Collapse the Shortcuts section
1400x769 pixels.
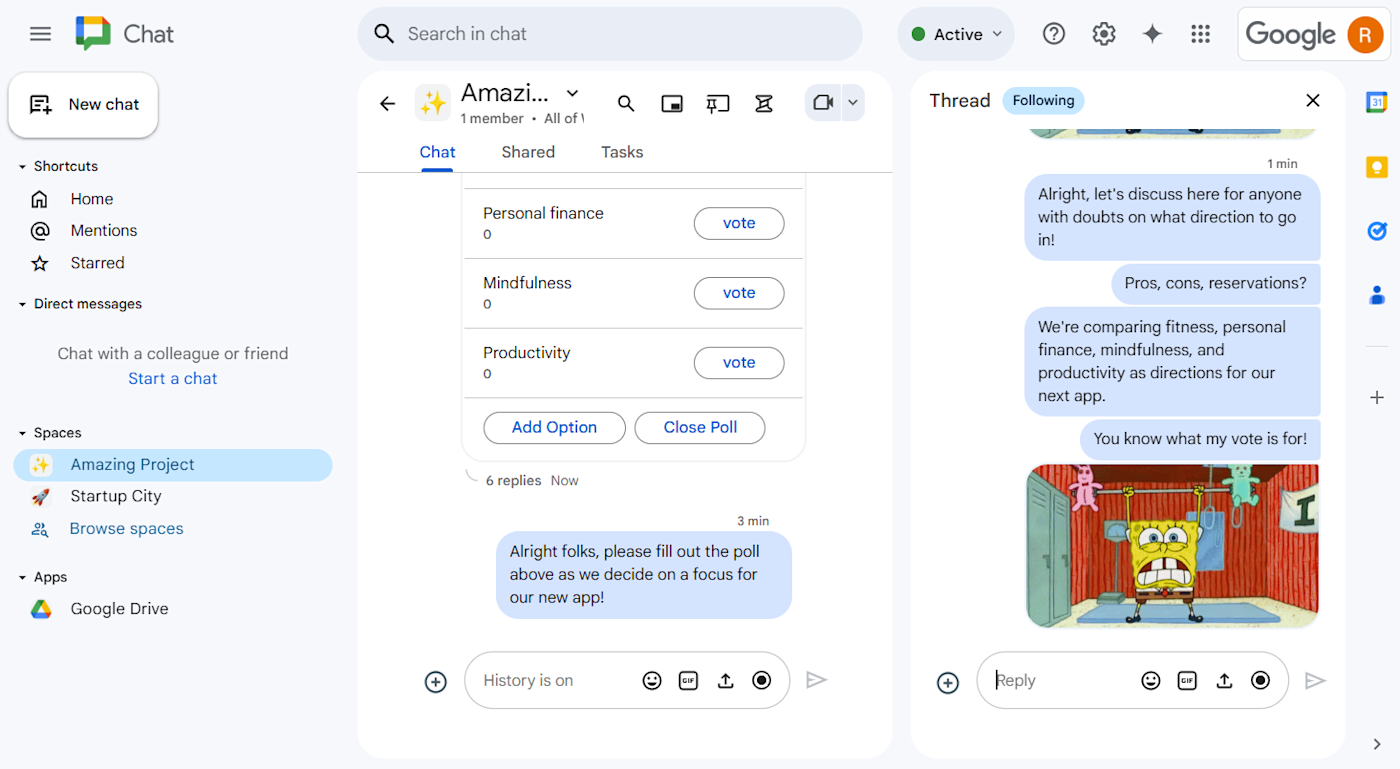(23, 166)
